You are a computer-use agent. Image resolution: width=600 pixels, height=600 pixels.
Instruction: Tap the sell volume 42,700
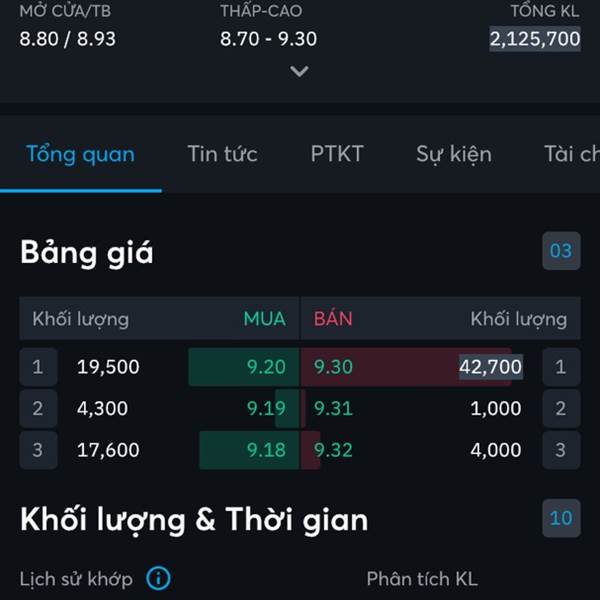tap(491, 367)
